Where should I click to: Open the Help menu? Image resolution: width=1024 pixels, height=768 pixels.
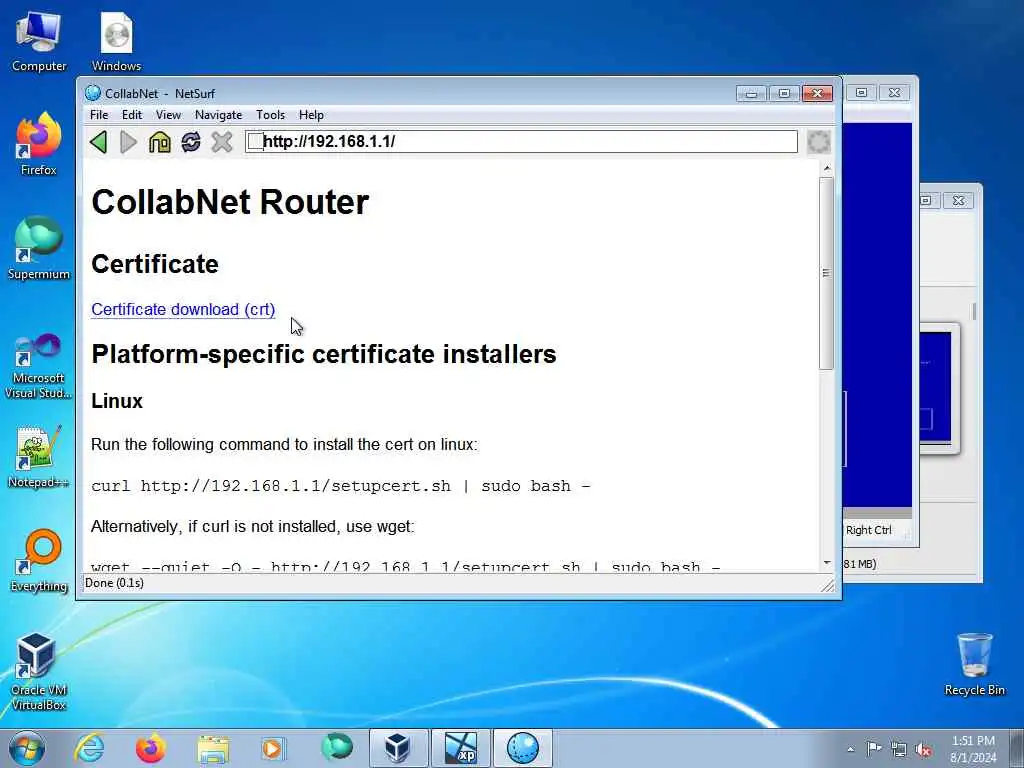[312, 115]
